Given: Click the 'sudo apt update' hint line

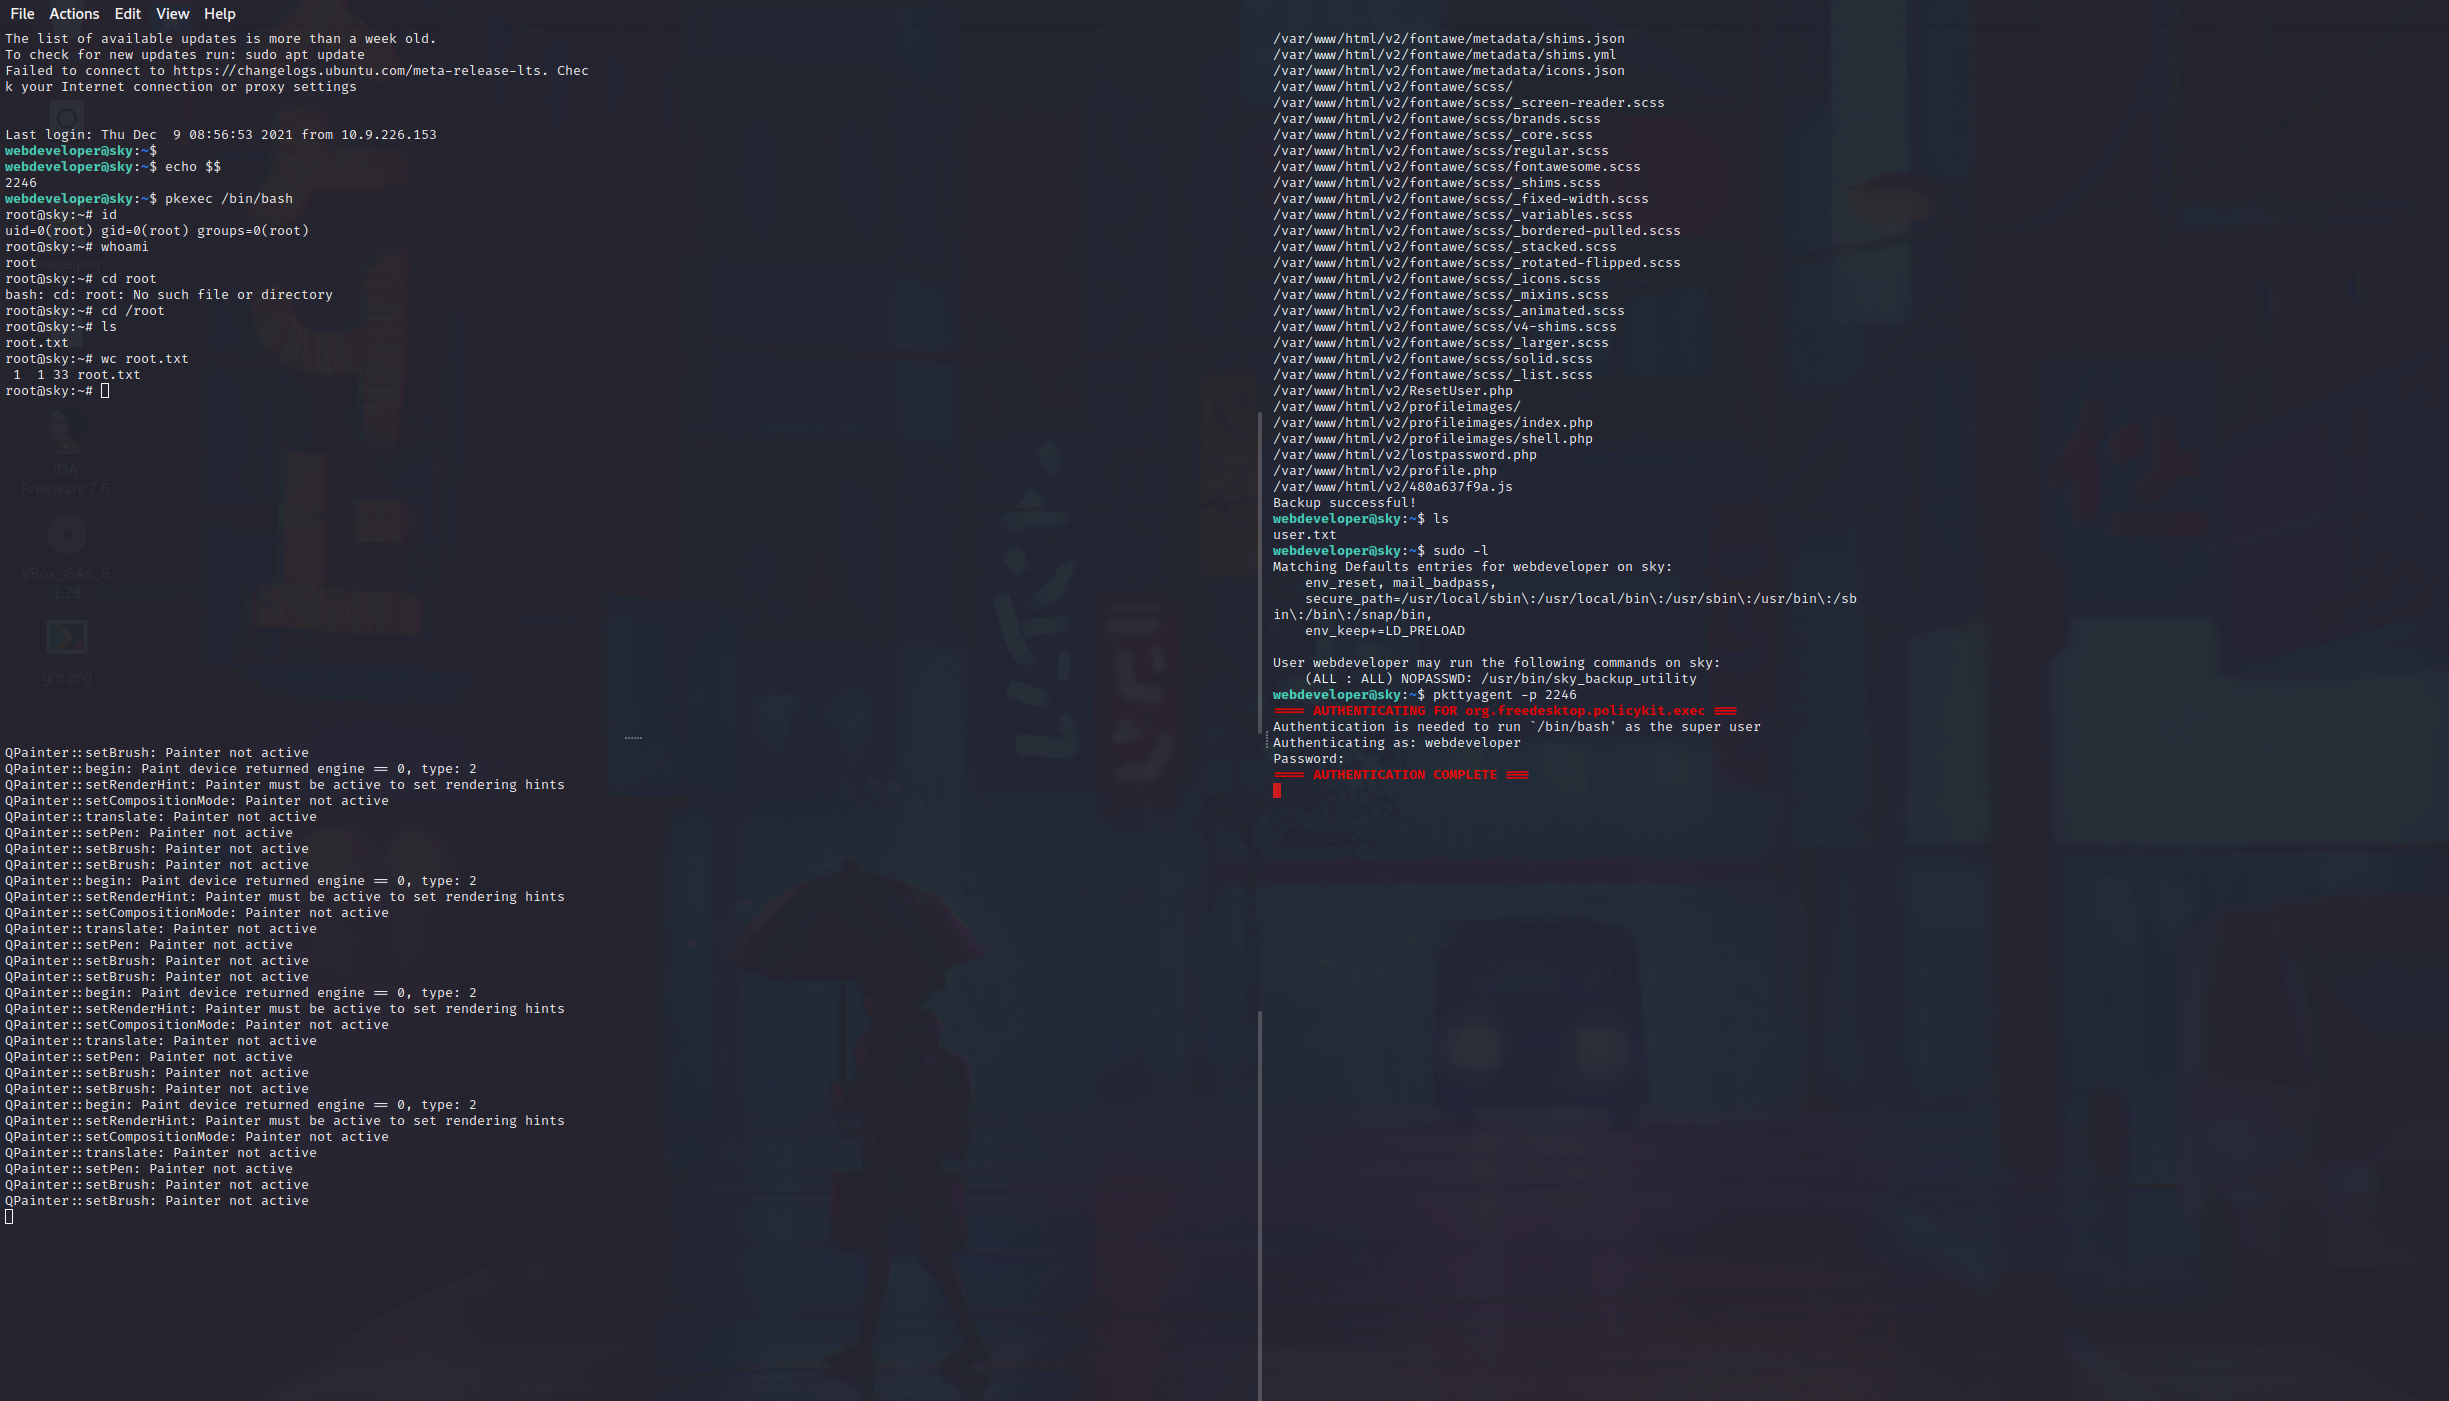Looking at the screenshot, I should pyautogui.click(x=185, y=55).
